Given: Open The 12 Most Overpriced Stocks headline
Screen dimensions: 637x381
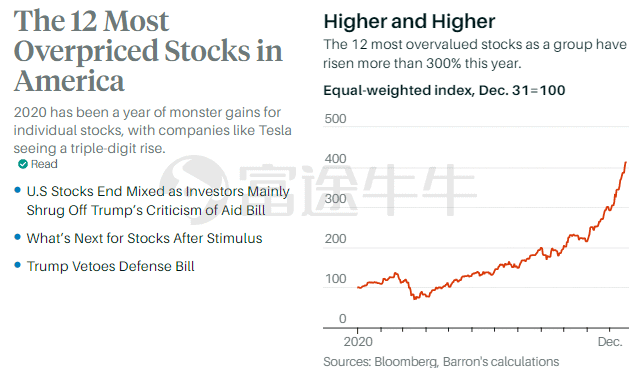Looking at the screenshot, I should [148, 51].
